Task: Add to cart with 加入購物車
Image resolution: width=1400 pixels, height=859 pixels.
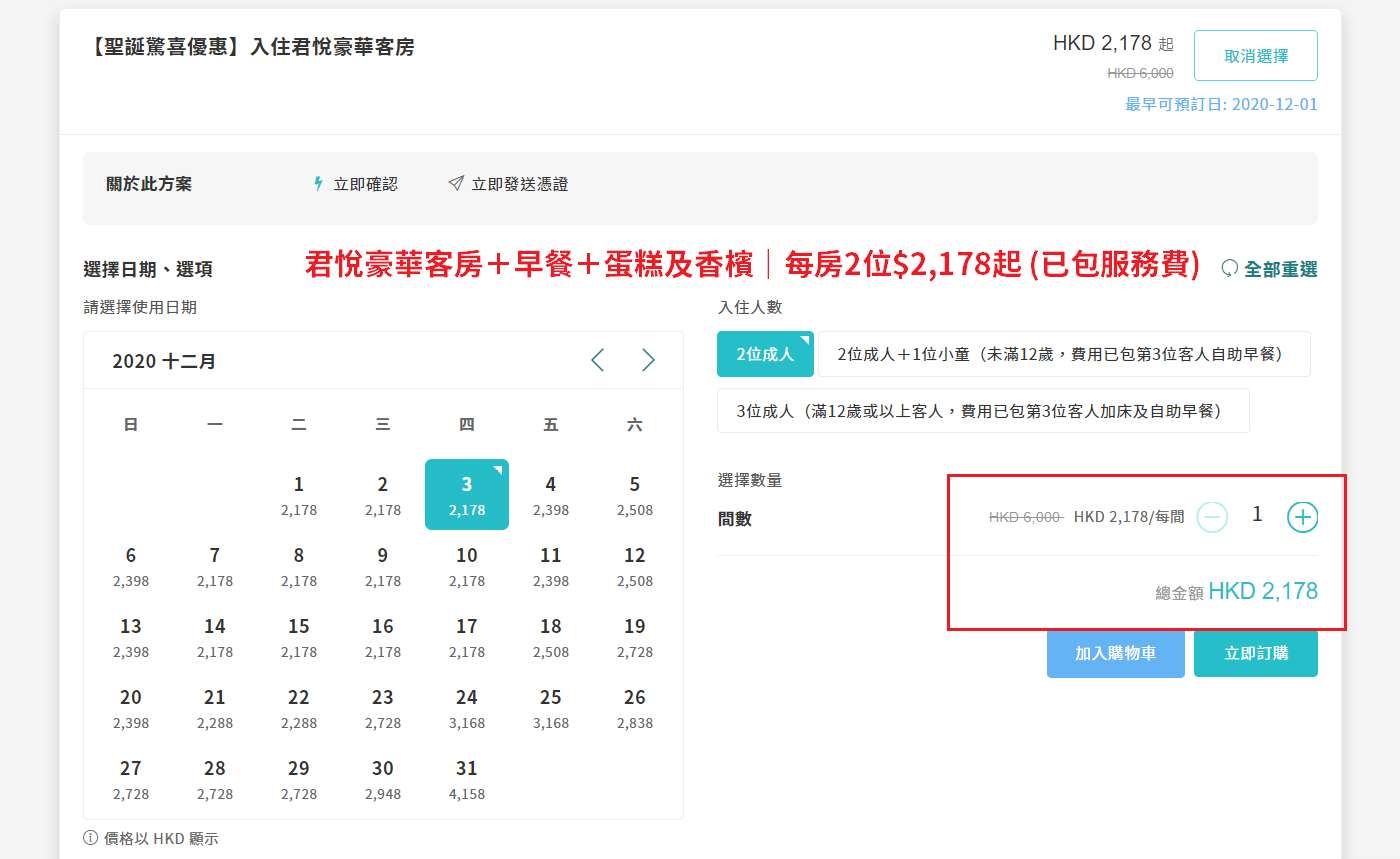Action: point(1116,653)
